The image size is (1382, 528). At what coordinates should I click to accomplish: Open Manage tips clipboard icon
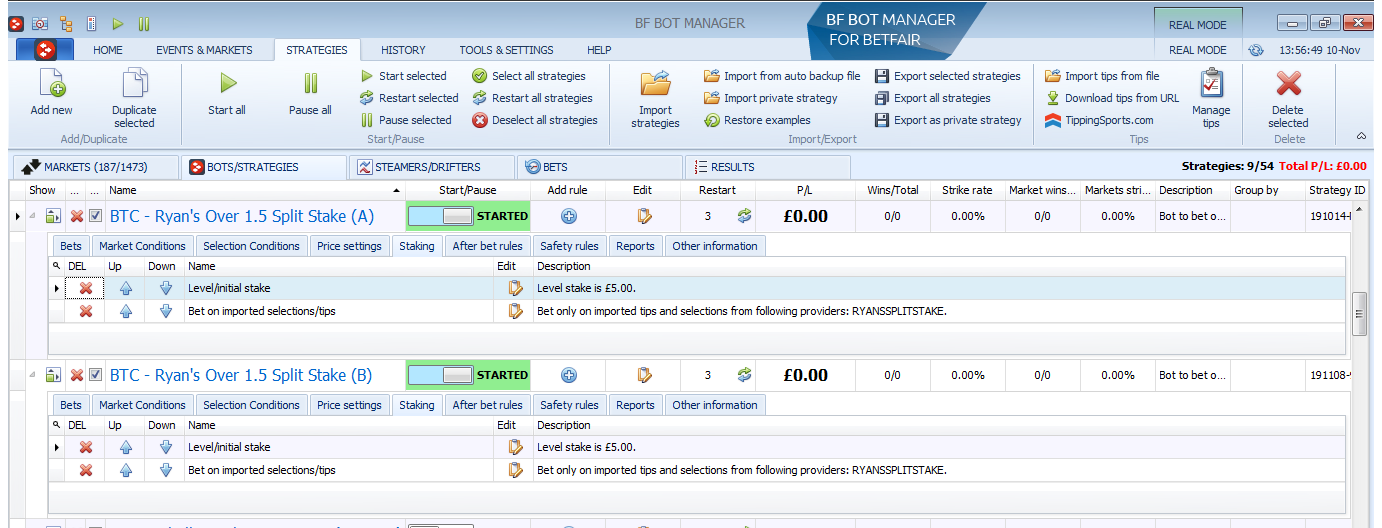[x=1211, y=84]
